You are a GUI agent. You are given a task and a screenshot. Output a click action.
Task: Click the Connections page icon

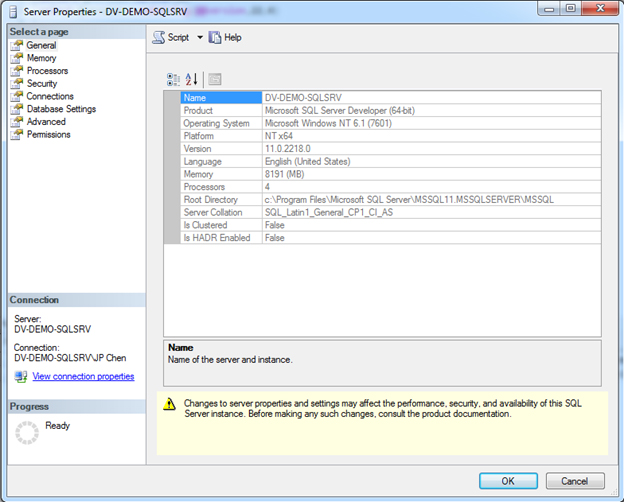tap(17, 96)
